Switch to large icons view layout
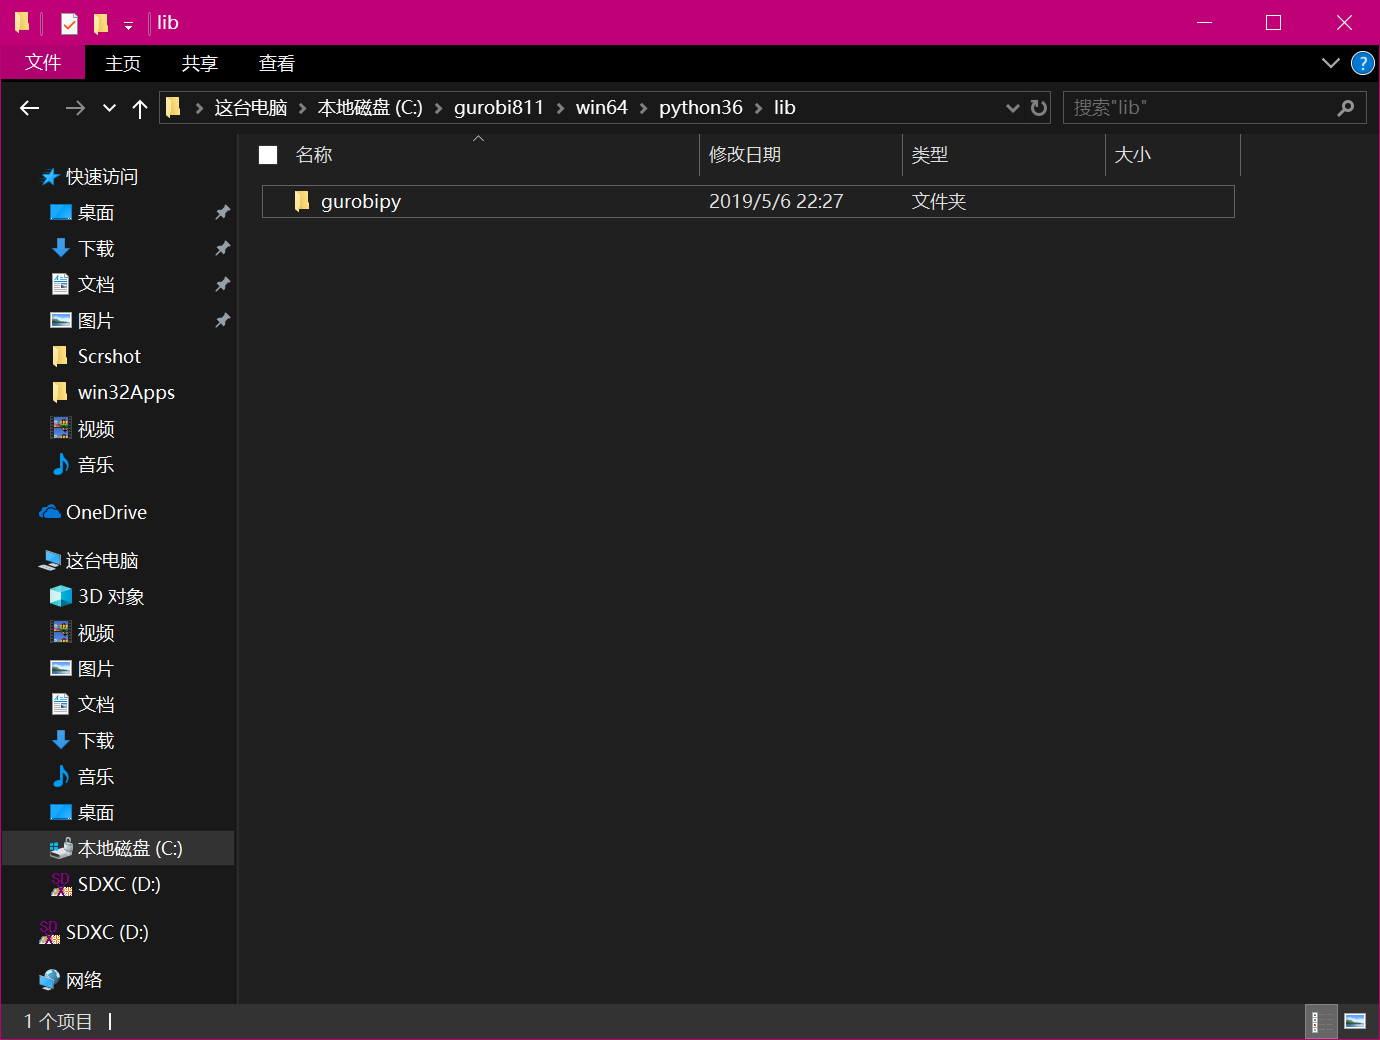This screenshot has height=1040, width=1380. (1355, 1021)
